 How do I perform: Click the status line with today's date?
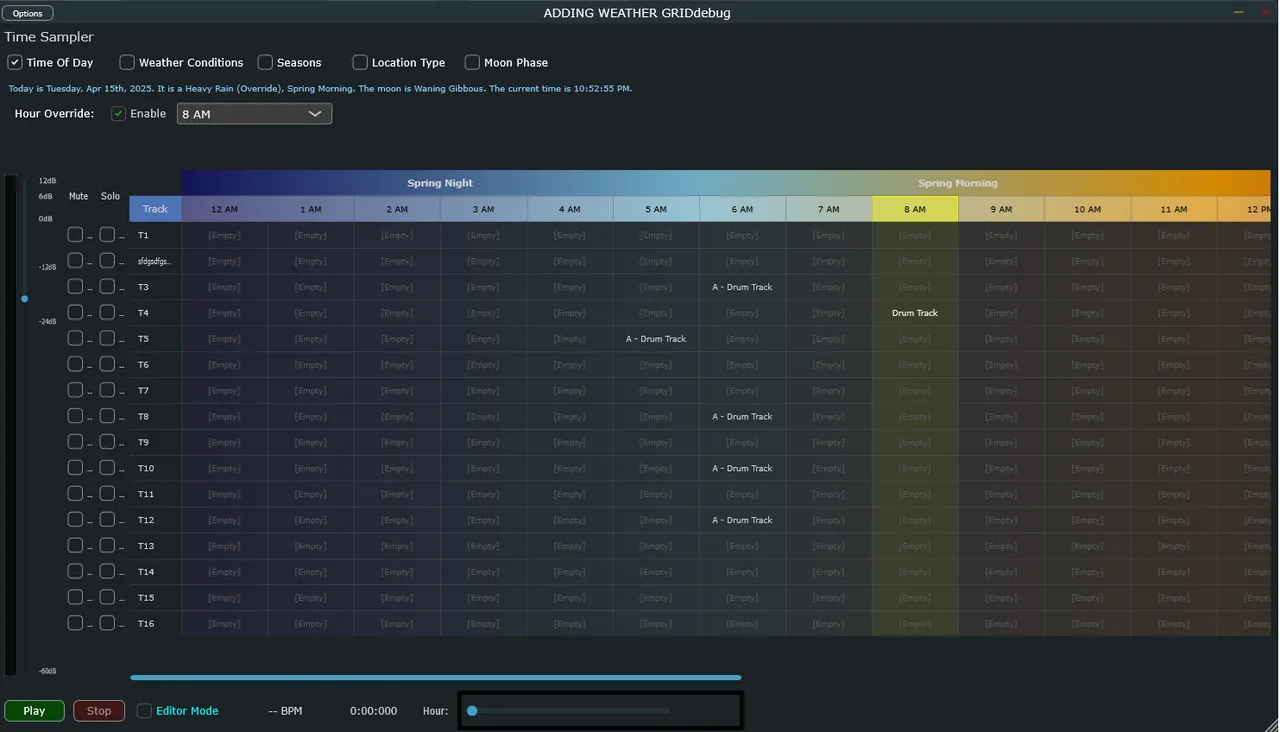pyautogui.click(x=320, y=88)
